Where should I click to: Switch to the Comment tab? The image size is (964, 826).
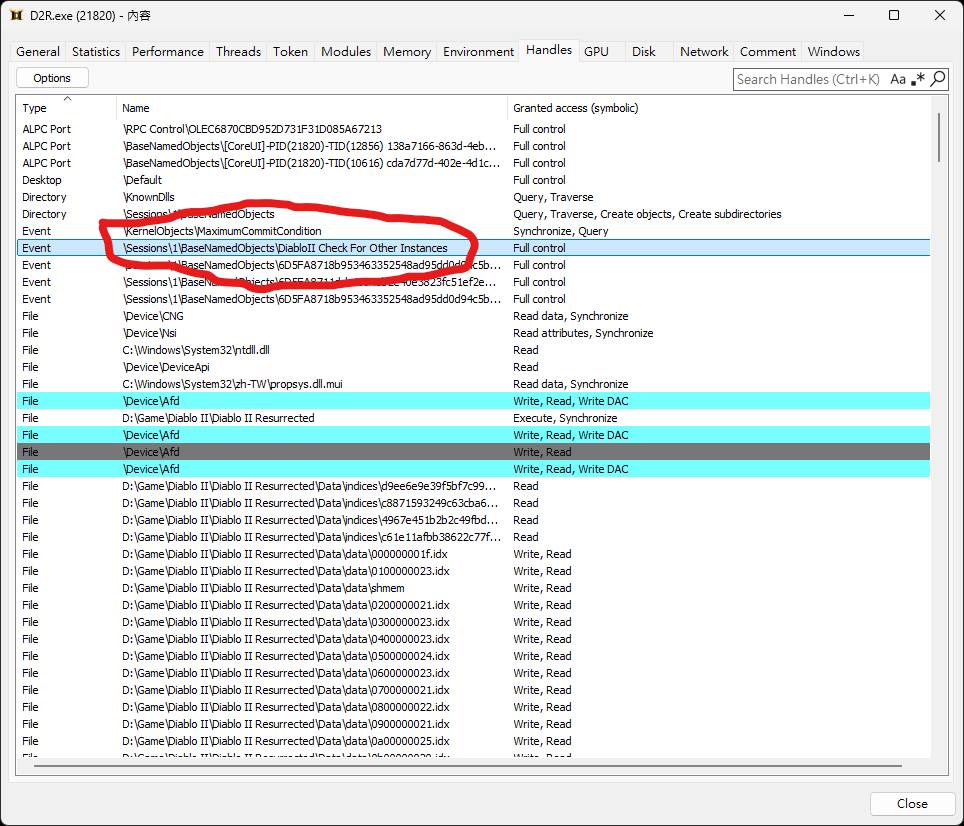(768, 52)
